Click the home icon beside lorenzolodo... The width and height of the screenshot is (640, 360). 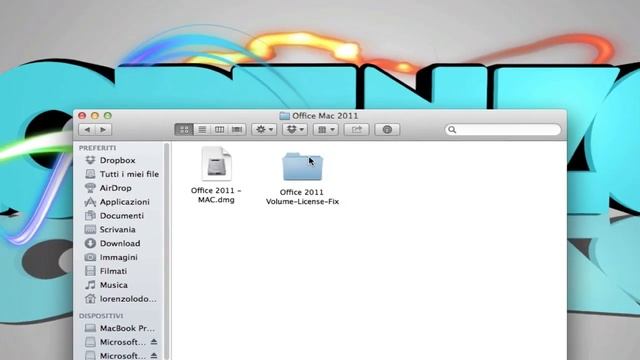[90, 299]
